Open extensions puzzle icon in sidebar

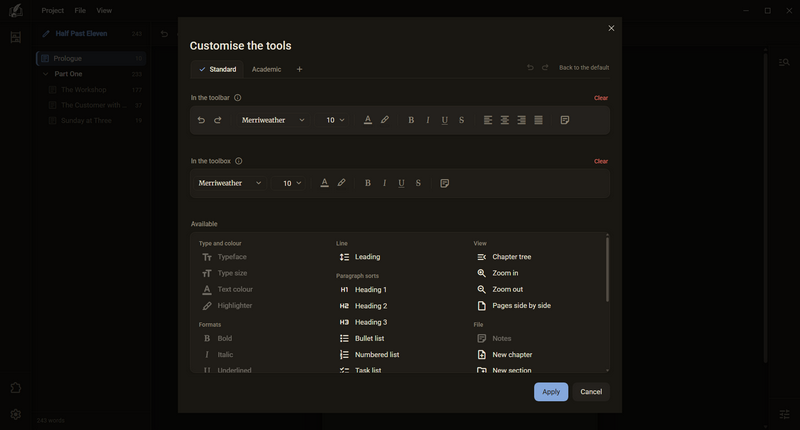(16, 388)
